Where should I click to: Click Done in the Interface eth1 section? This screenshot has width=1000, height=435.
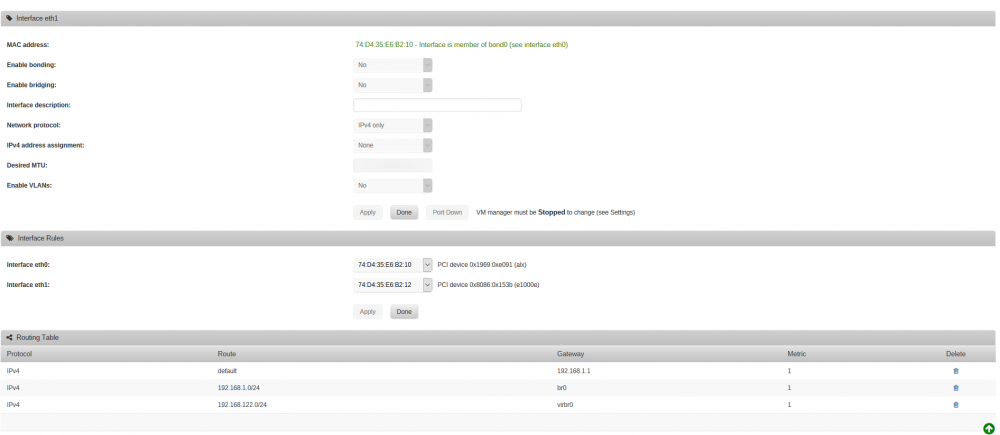pos(404,212)
